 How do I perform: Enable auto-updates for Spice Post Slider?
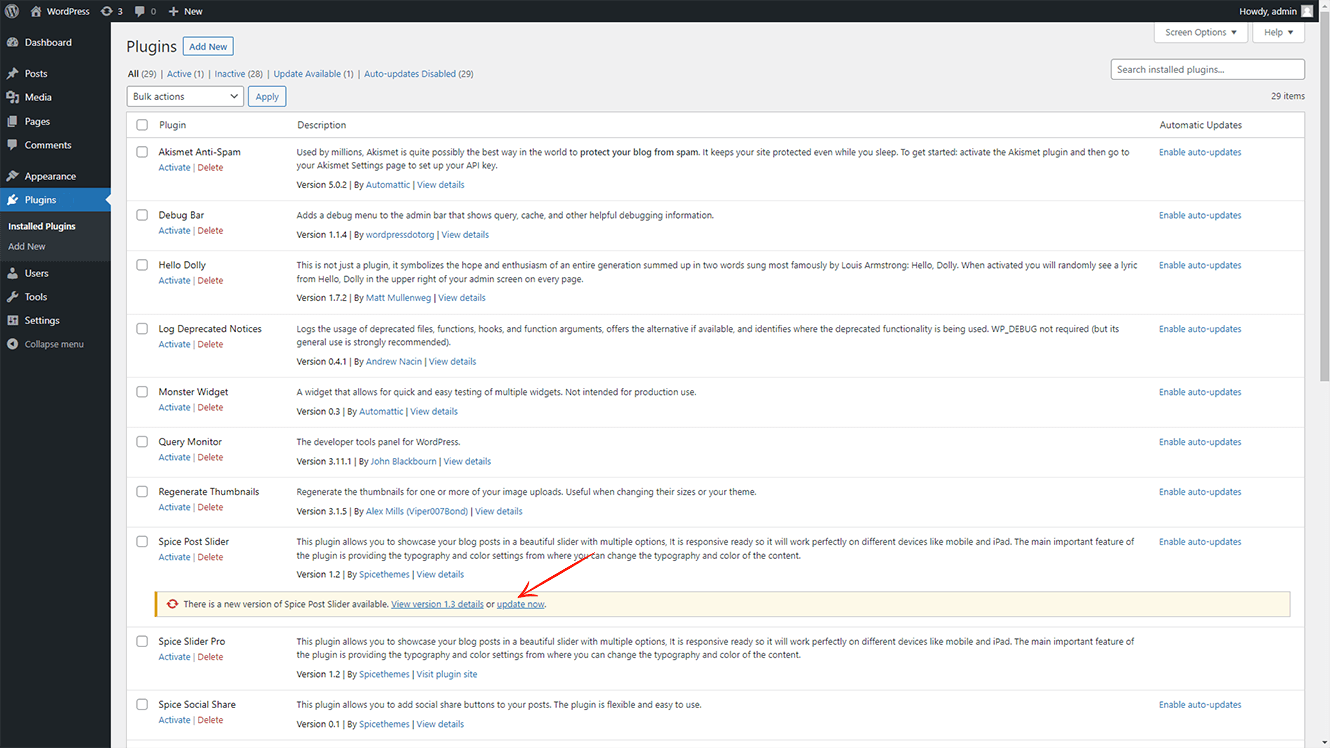point(1200,542)
